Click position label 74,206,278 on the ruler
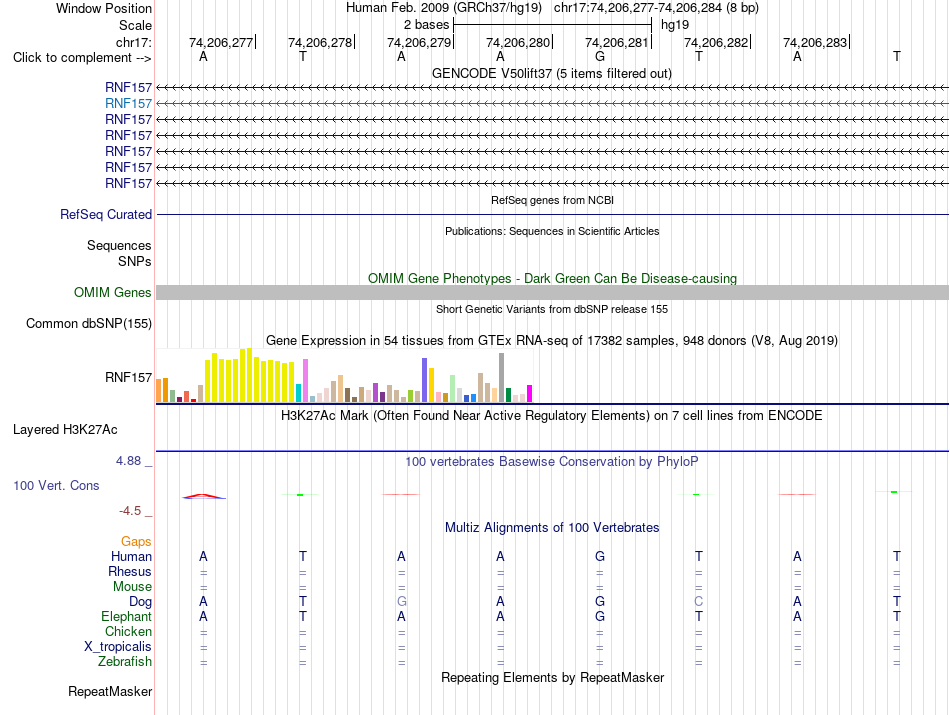Image resolution: width=950 pixels, height=715 pixels. point(320,42)
